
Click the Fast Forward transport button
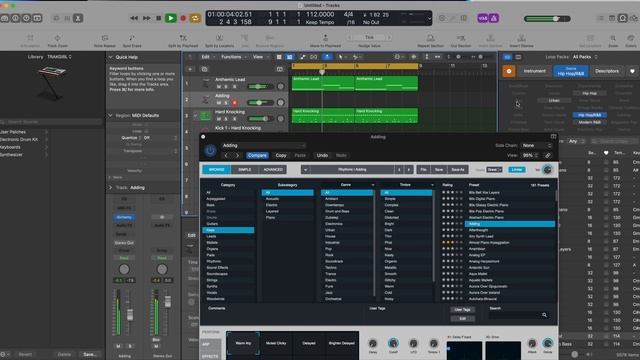[147, 18]
